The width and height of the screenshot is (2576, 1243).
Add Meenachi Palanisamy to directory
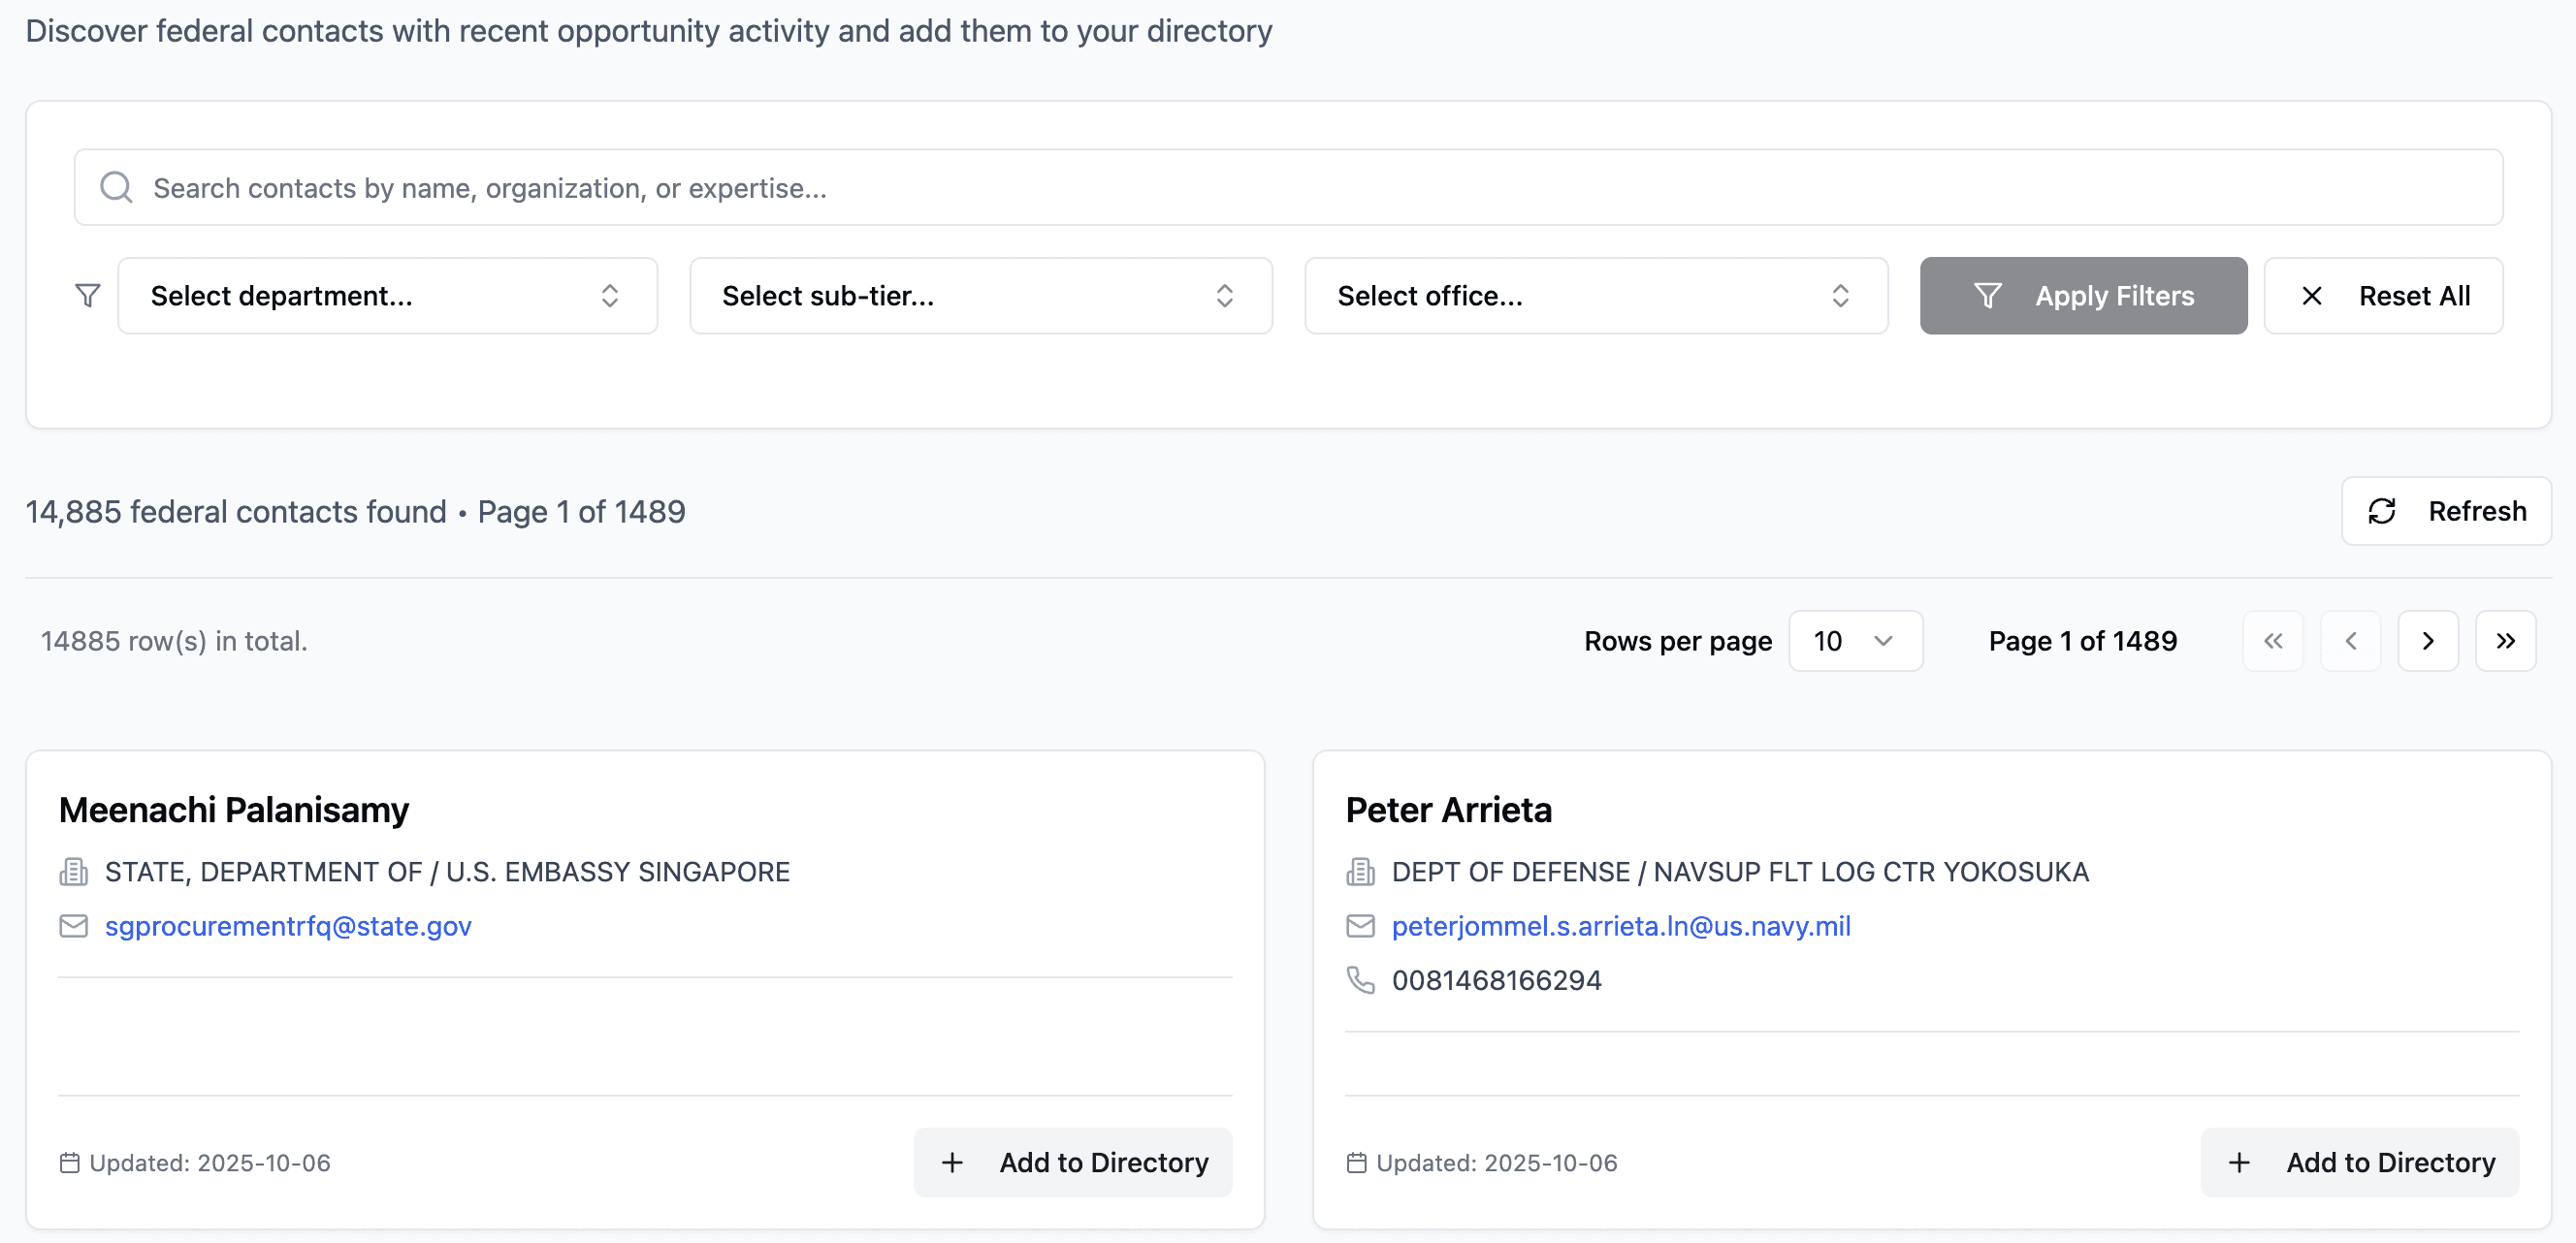pyautogui.click(x=1073, y=1162)
